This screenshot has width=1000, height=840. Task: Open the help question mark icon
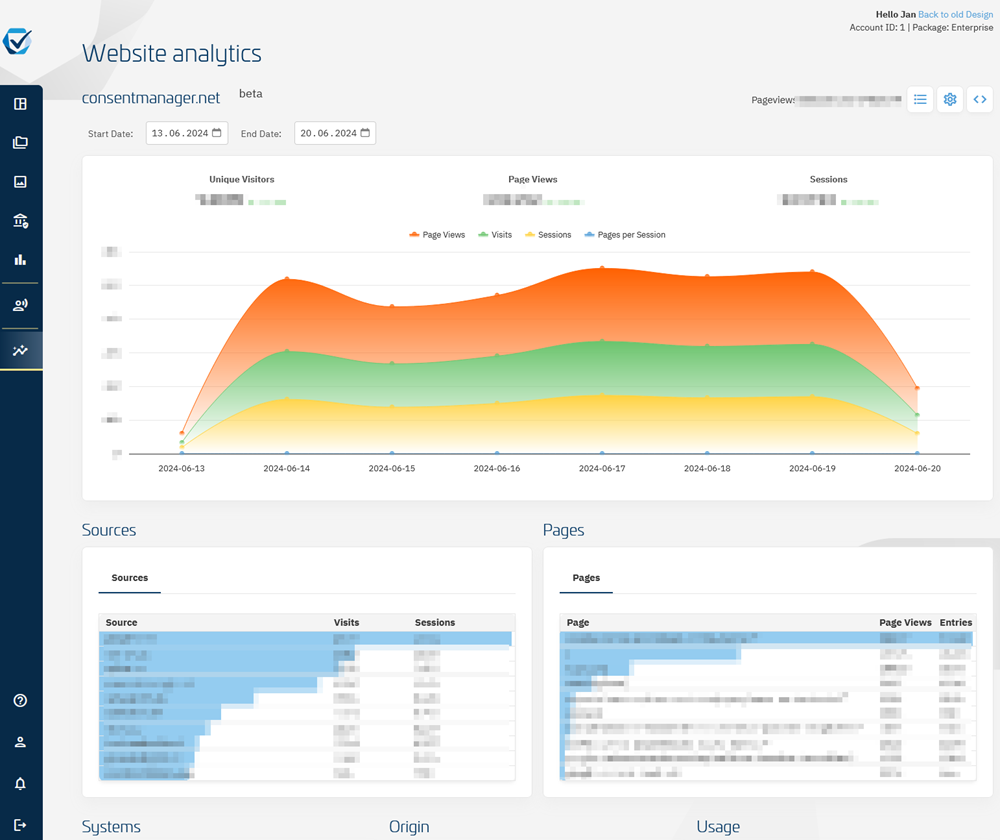click(x=20, y=700)
